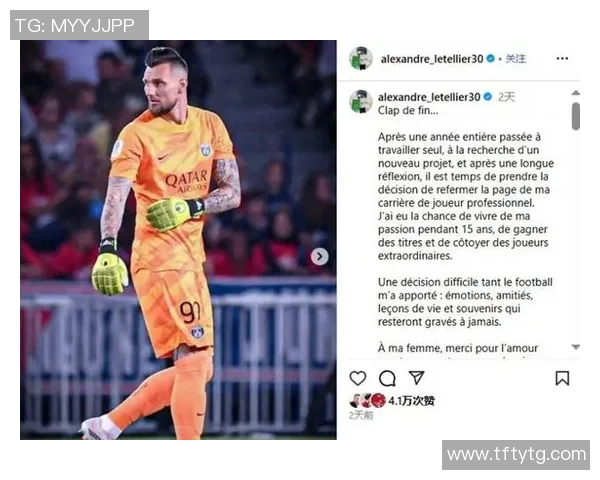Click verified badge in the header
600x480 pixels.
pyautogui.click(x=490, y=59)
